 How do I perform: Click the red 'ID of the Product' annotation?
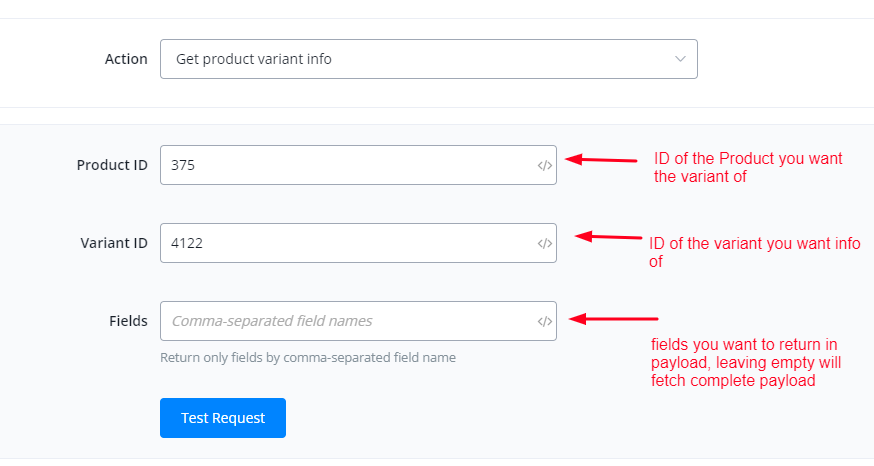(x=748, y=167)
